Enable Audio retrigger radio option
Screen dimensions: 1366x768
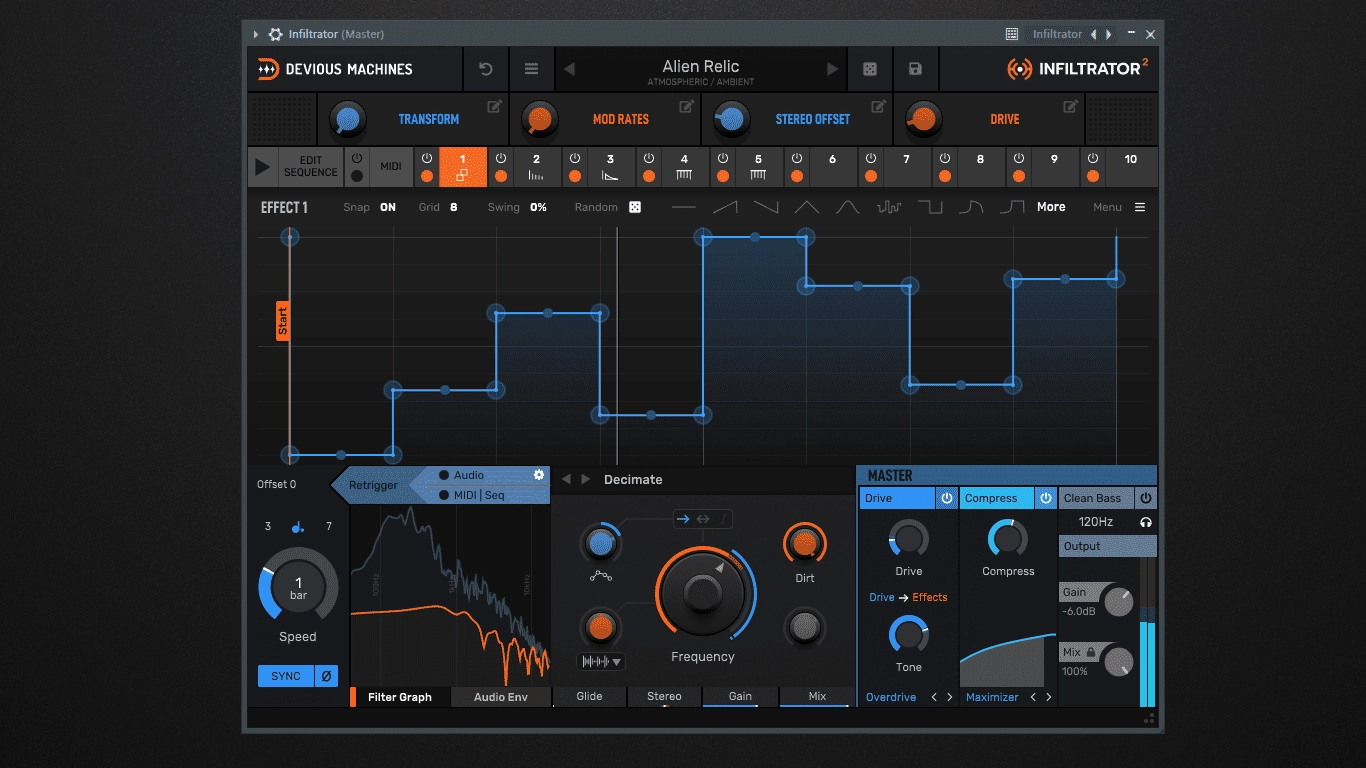(444, 475)
